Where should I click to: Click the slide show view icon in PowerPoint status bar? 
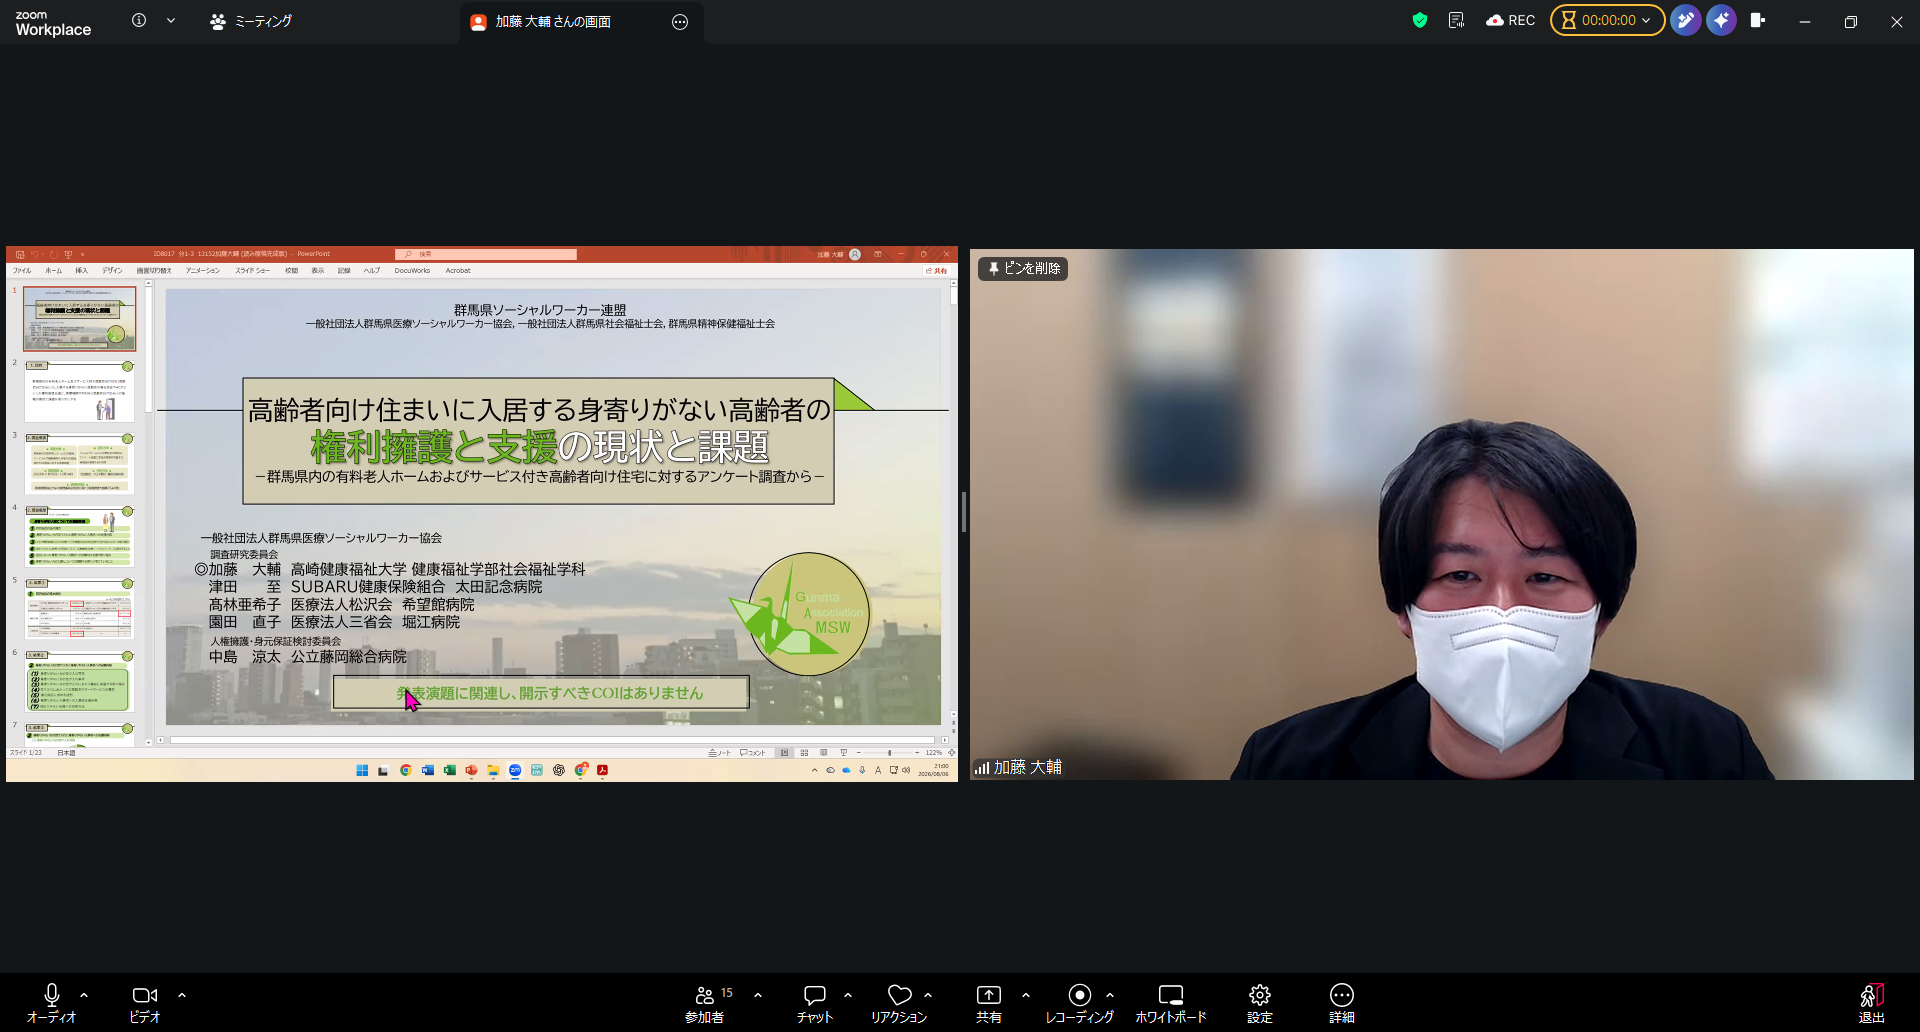click(844, 752)
